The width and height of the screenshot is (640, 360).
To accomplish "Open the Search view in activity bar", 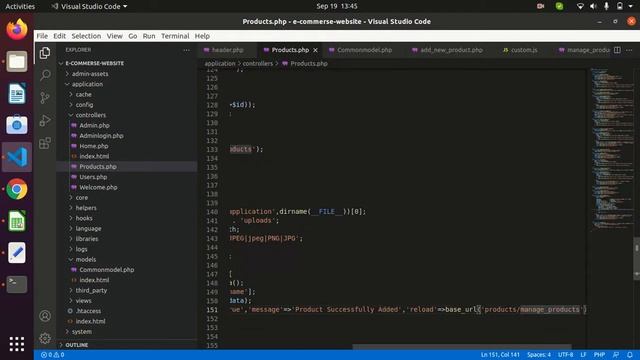I will click(x=45, y=75).
